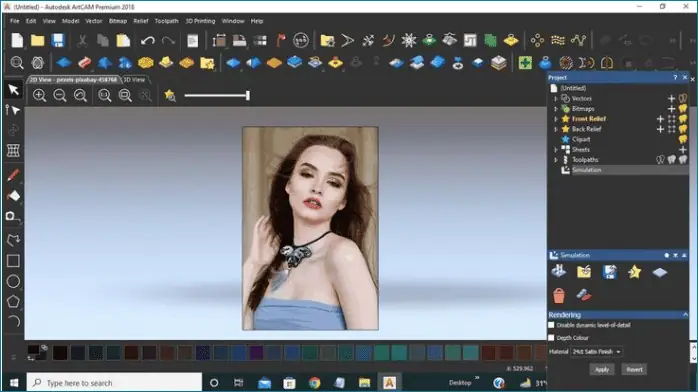
Task: Click the Reset Simulation eraser icon
Action: coord(584,295)
